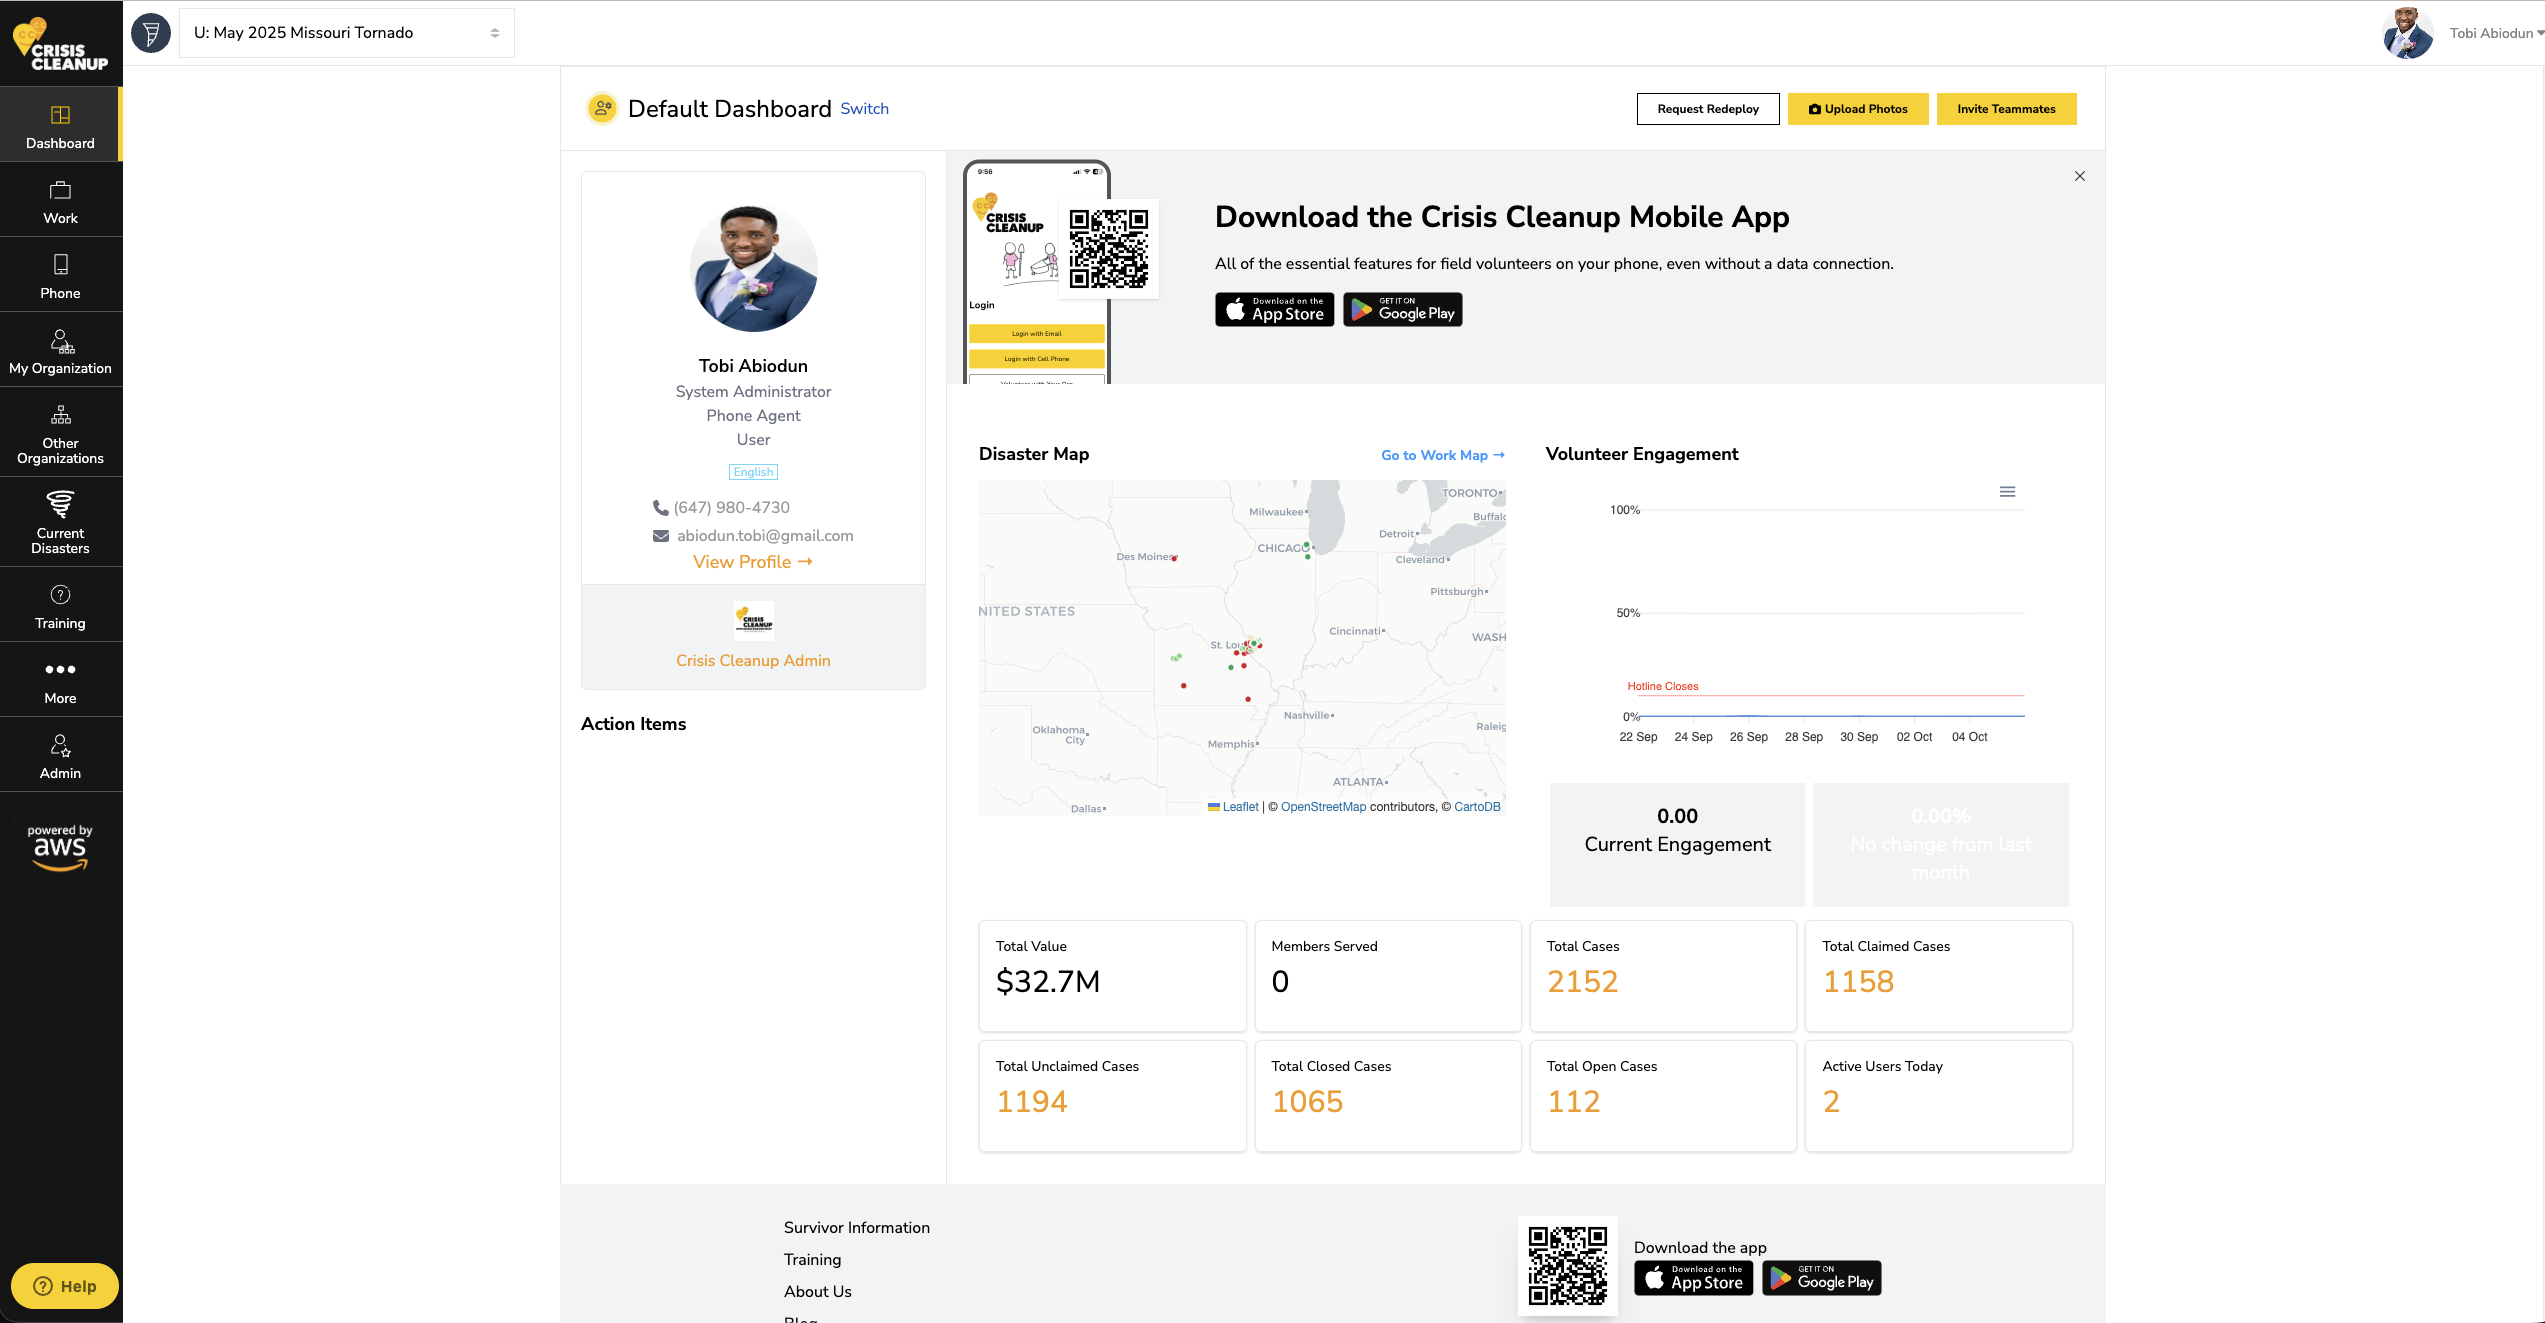Click the banner's App Store download badge
The height and width of the screenshot is (1323, 2545).
(1274, 310)
